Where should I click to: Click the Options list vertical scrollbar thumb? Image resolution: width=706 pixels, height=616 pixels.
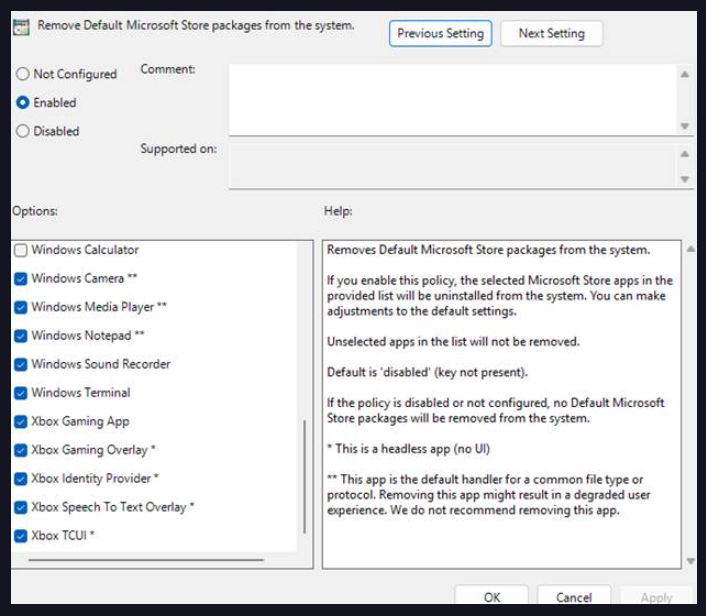click(305, 477)
